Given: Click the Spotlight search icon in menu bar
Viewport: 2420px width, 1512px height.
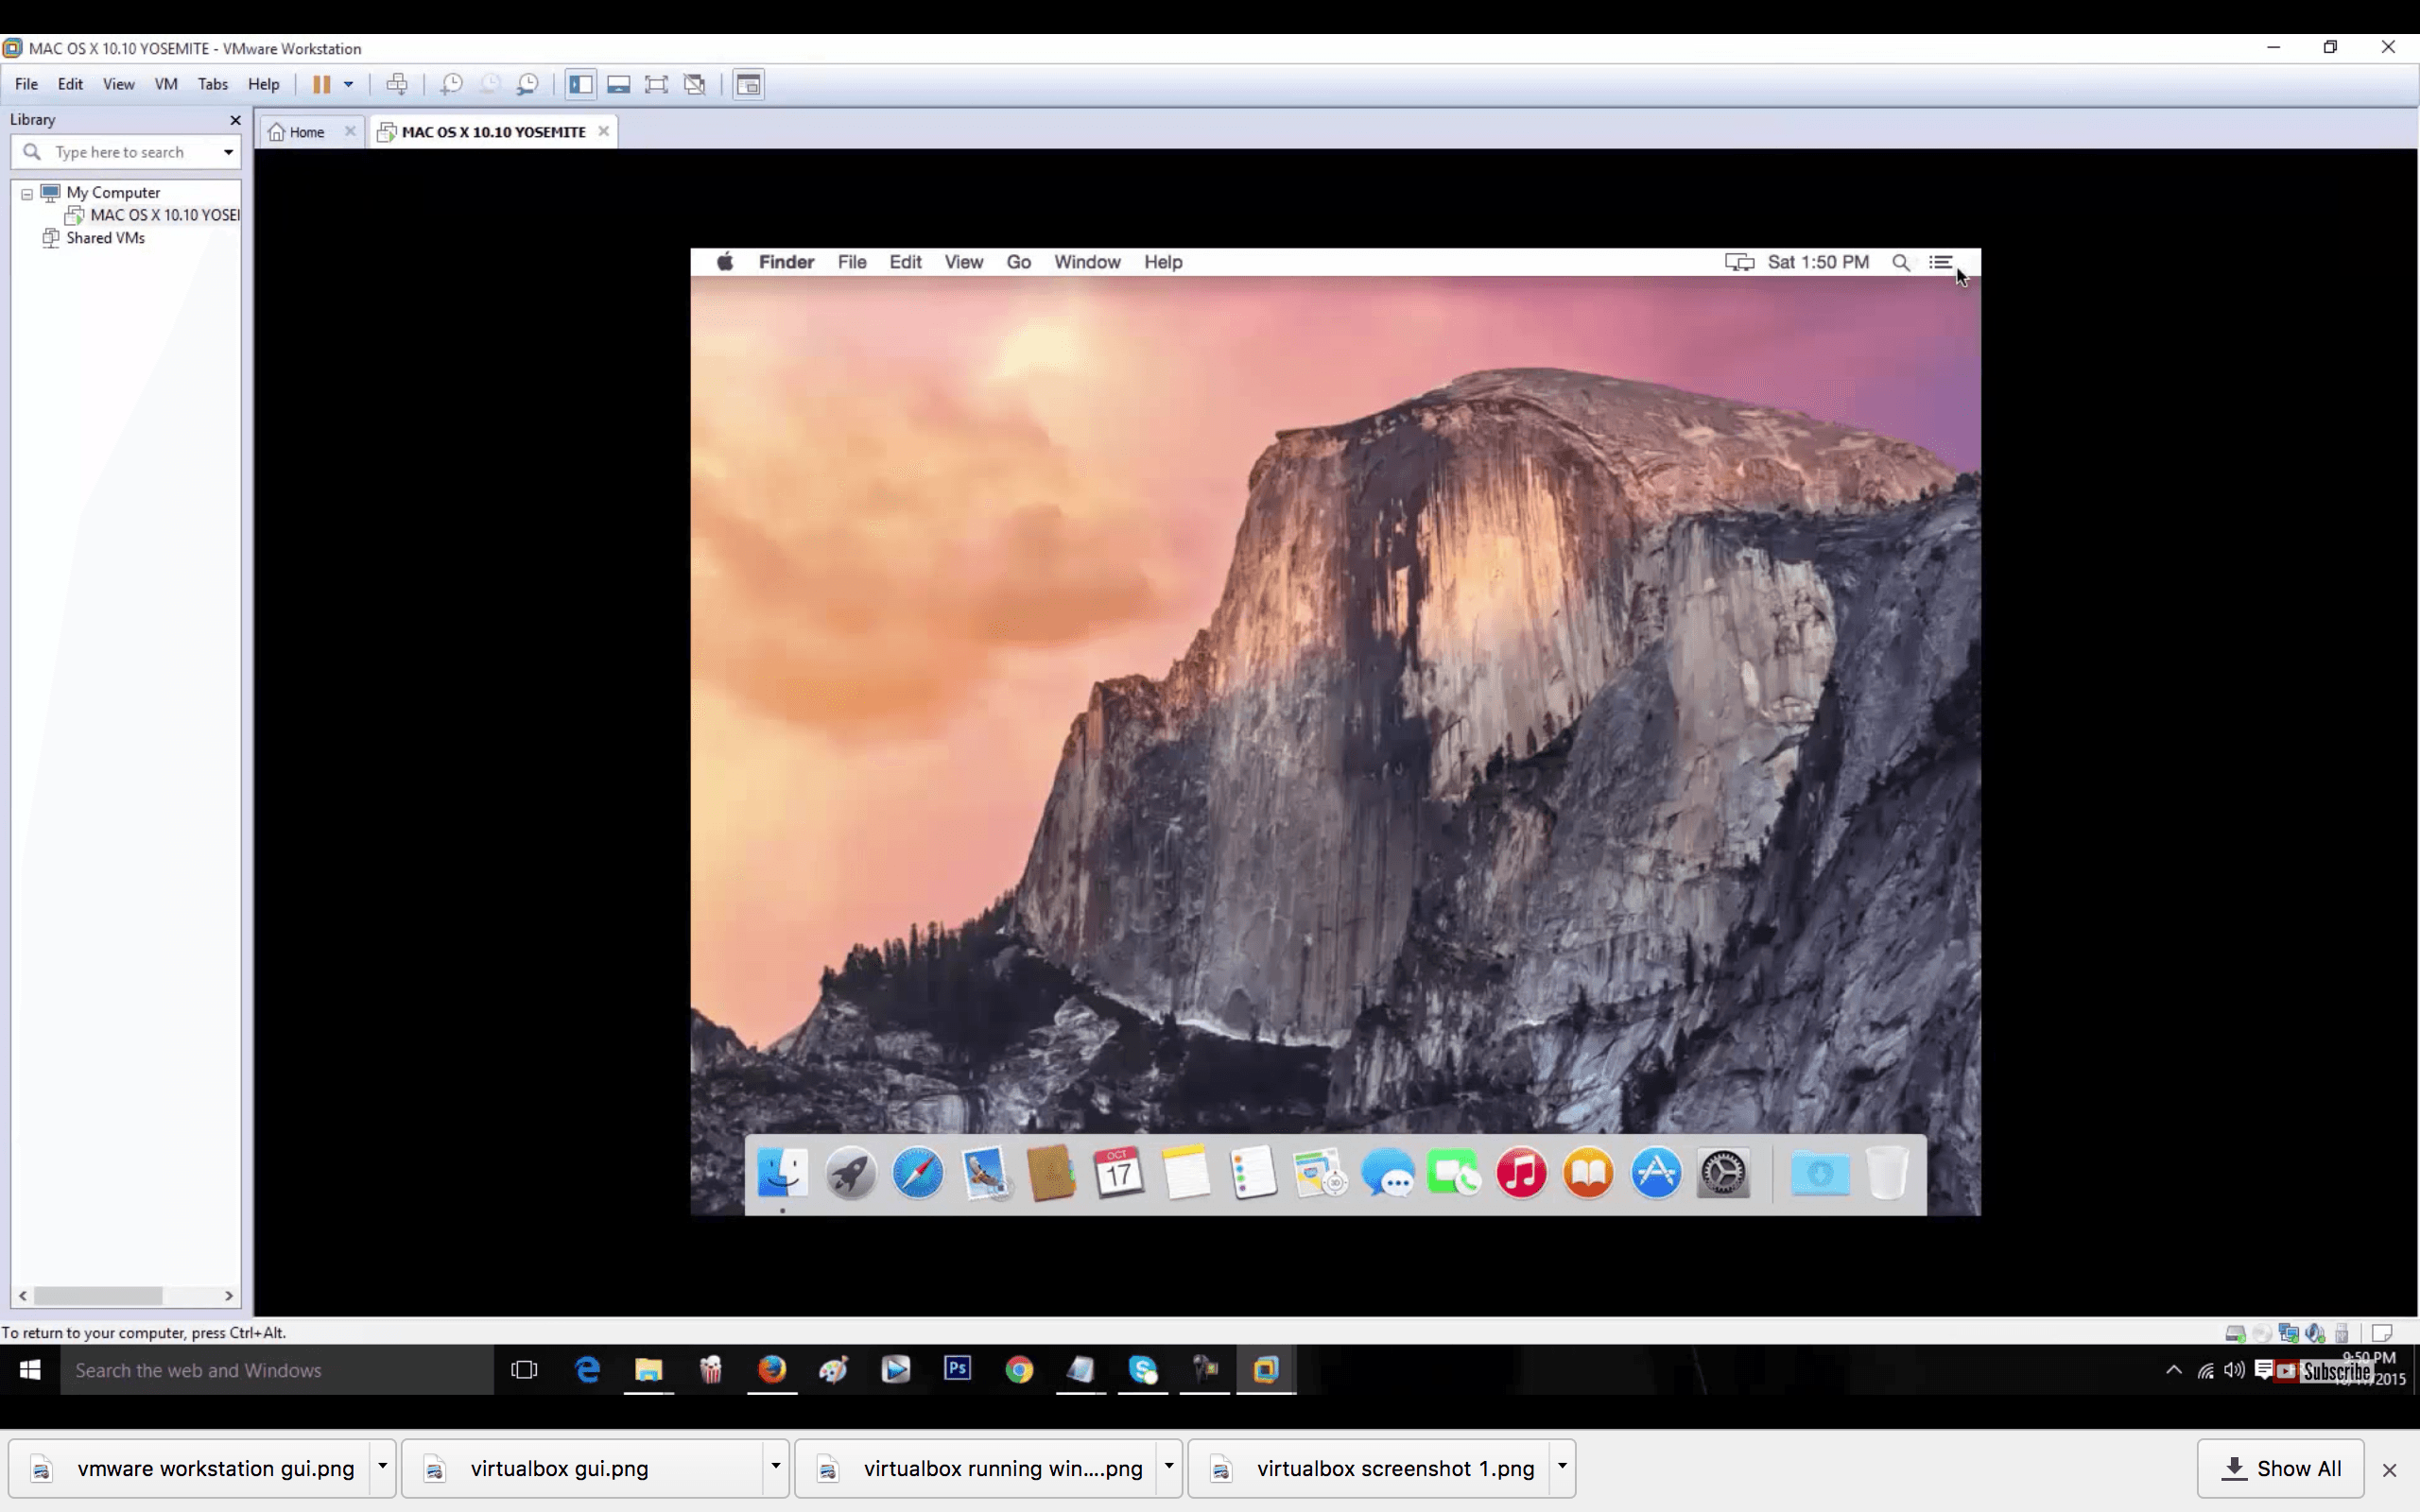Looking at the screenshot, I should coord(1901,261).
